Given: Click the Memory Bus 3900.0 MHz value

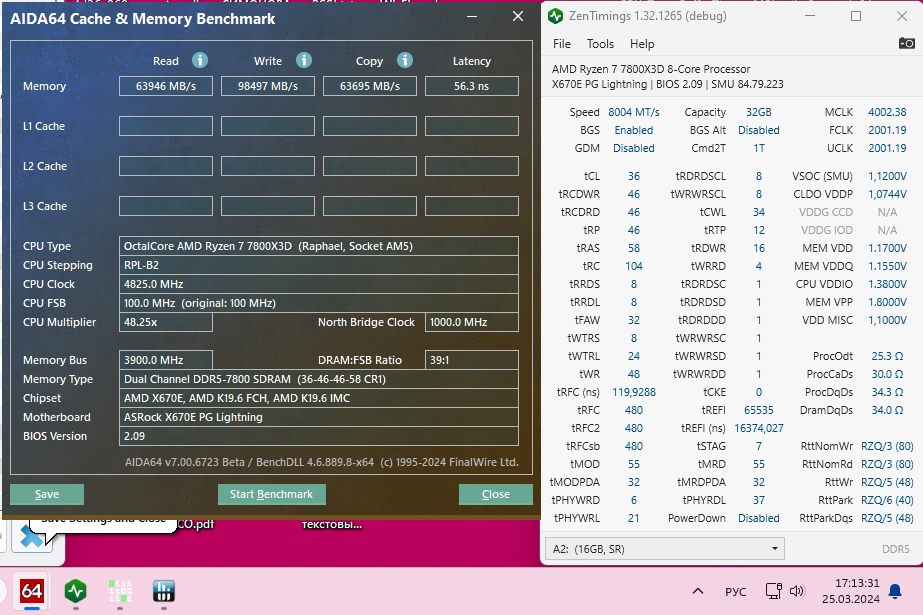Looking at the screenshot, I should click(166, 360).
